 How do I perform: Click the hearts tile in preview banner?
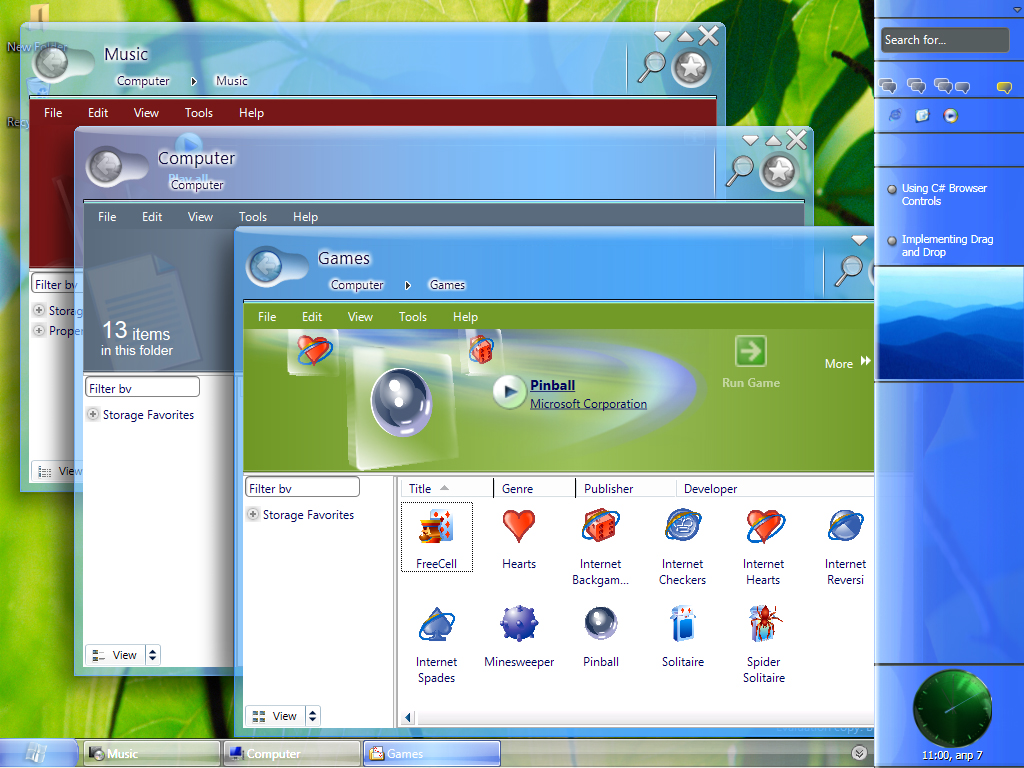point(315,351)
